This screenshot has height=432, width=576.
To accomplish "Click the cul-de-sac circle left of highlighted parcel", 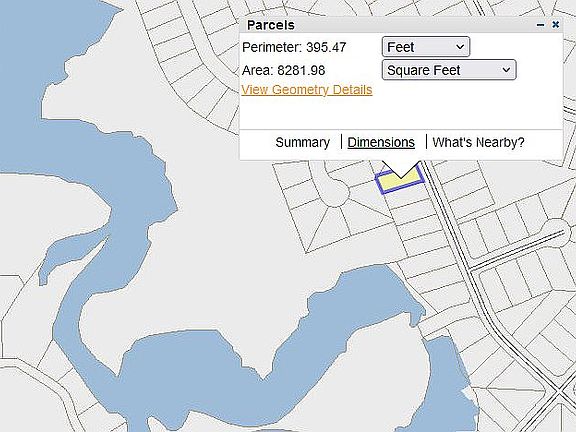I will (334, 192).
